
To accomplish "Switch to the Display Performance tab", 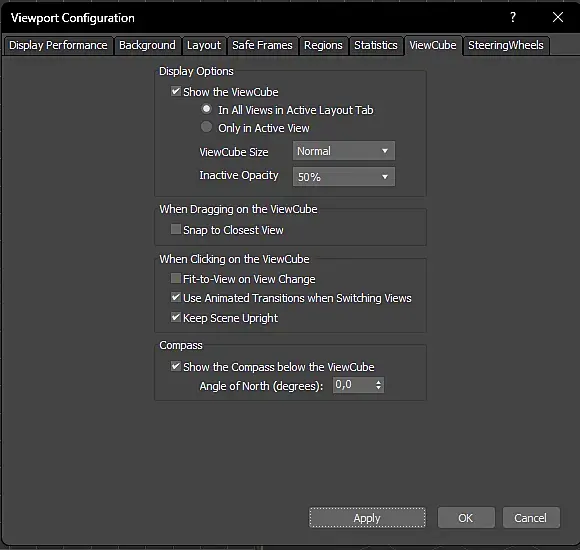I will coord(58,45).
